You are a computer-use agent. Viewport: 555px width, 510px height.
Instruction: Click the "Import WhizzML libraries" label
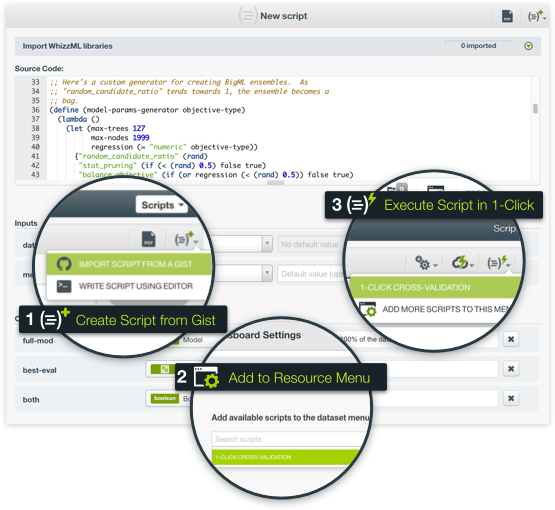click(x=67, y=46)
